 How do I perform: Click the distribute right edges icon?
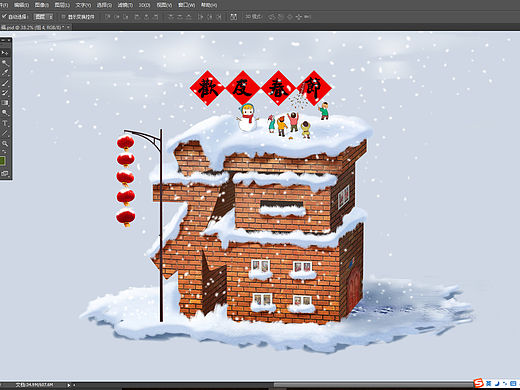point(219,16)
